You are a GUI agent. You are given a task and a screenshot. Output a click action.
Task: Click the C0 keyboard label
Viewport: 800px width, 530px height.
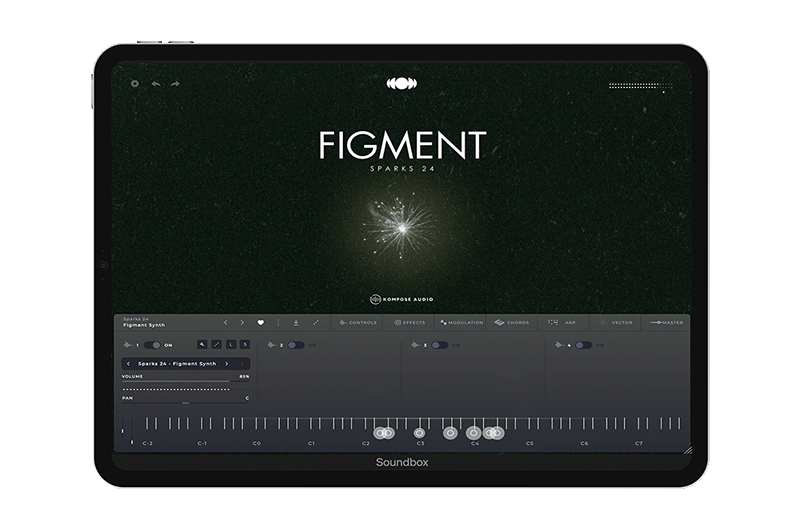(x=257, y=443)
